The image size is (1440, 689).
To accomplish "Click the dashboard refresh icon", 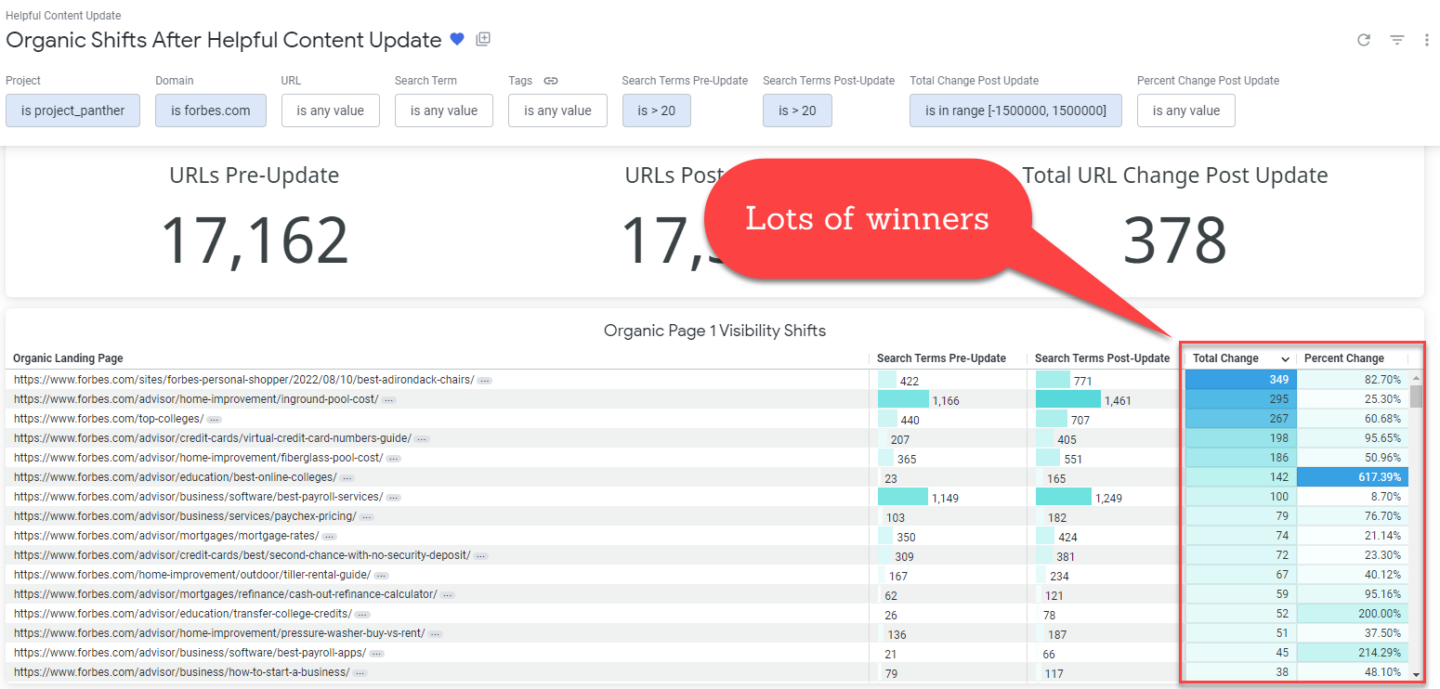I will click(x=1363, y=40).
